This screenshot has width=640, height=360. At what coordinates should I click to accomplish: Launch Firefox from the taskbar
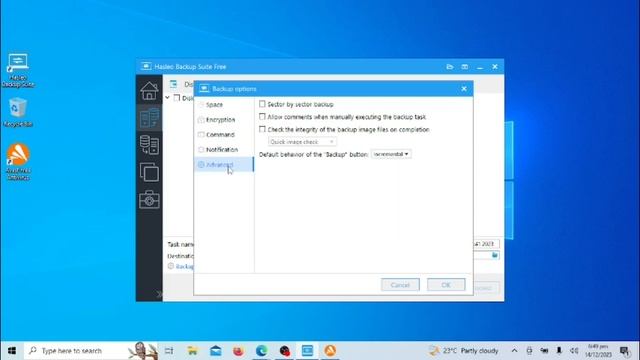(238, 351)
